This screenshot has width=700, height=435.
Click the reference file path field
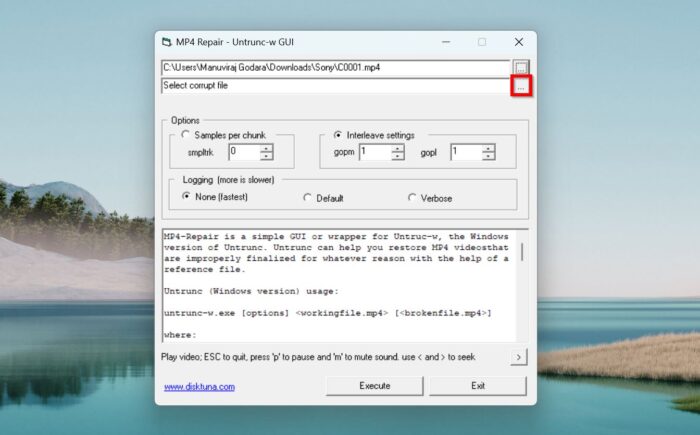coord(335,68)
